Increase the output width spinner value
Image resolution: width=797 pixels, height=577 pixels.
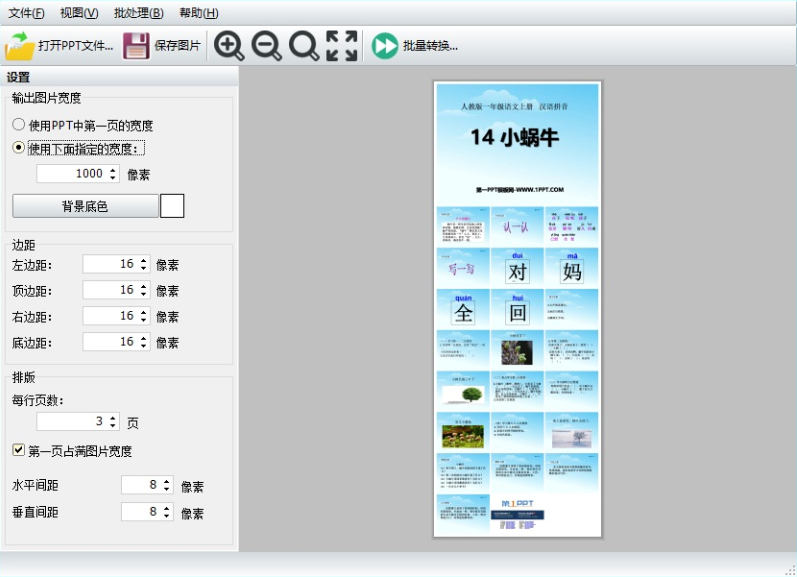[x=113, y=170]
